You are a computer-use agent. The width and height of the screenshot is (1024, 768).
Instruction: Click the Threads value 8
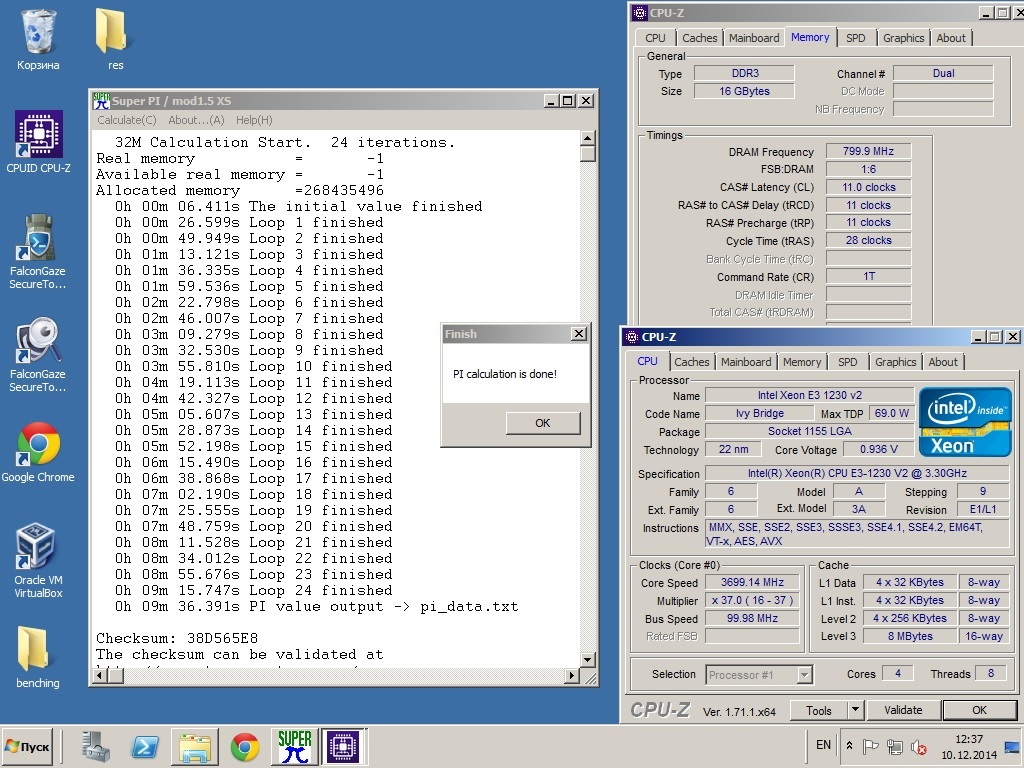click(991, 673)
